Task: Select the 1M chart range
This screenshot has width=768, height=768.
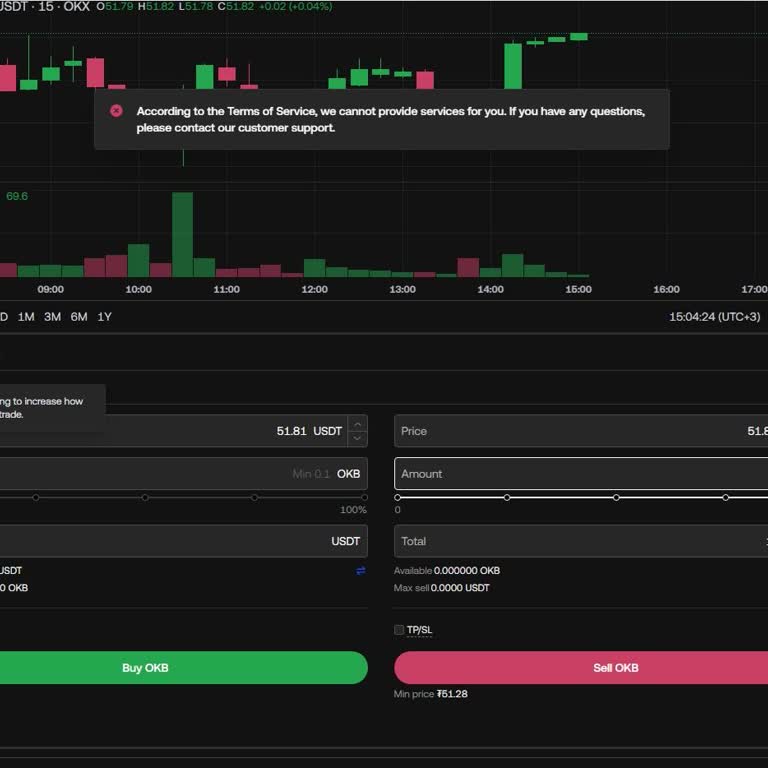Action: pos(26,317)
